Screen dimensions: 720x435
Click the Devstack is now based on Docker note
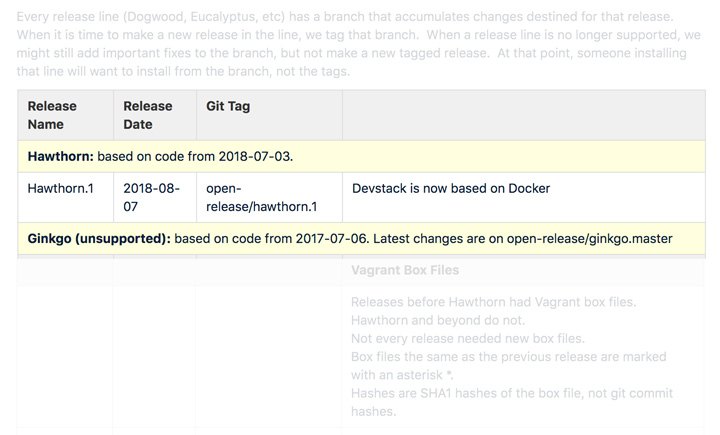pos(451,188)
